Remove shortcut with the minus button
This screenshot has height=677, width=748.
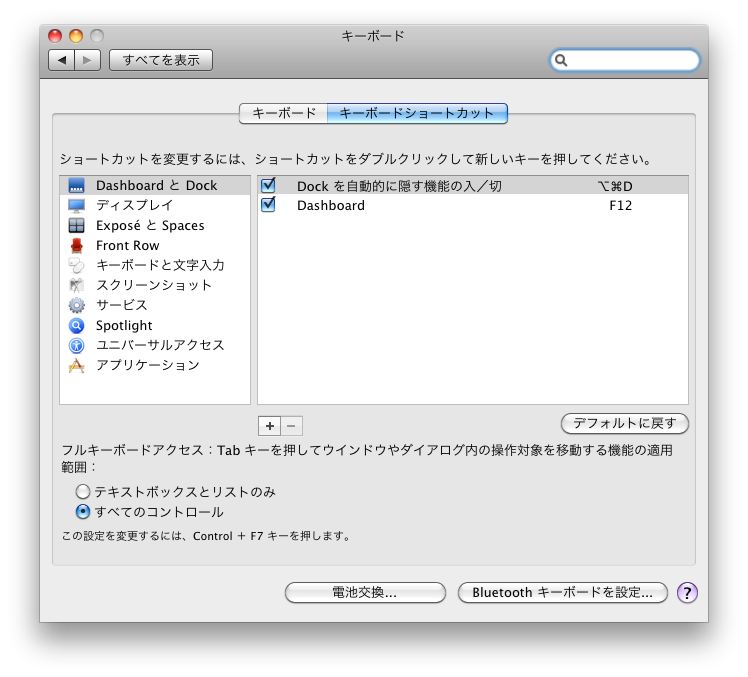coord(291,426)
